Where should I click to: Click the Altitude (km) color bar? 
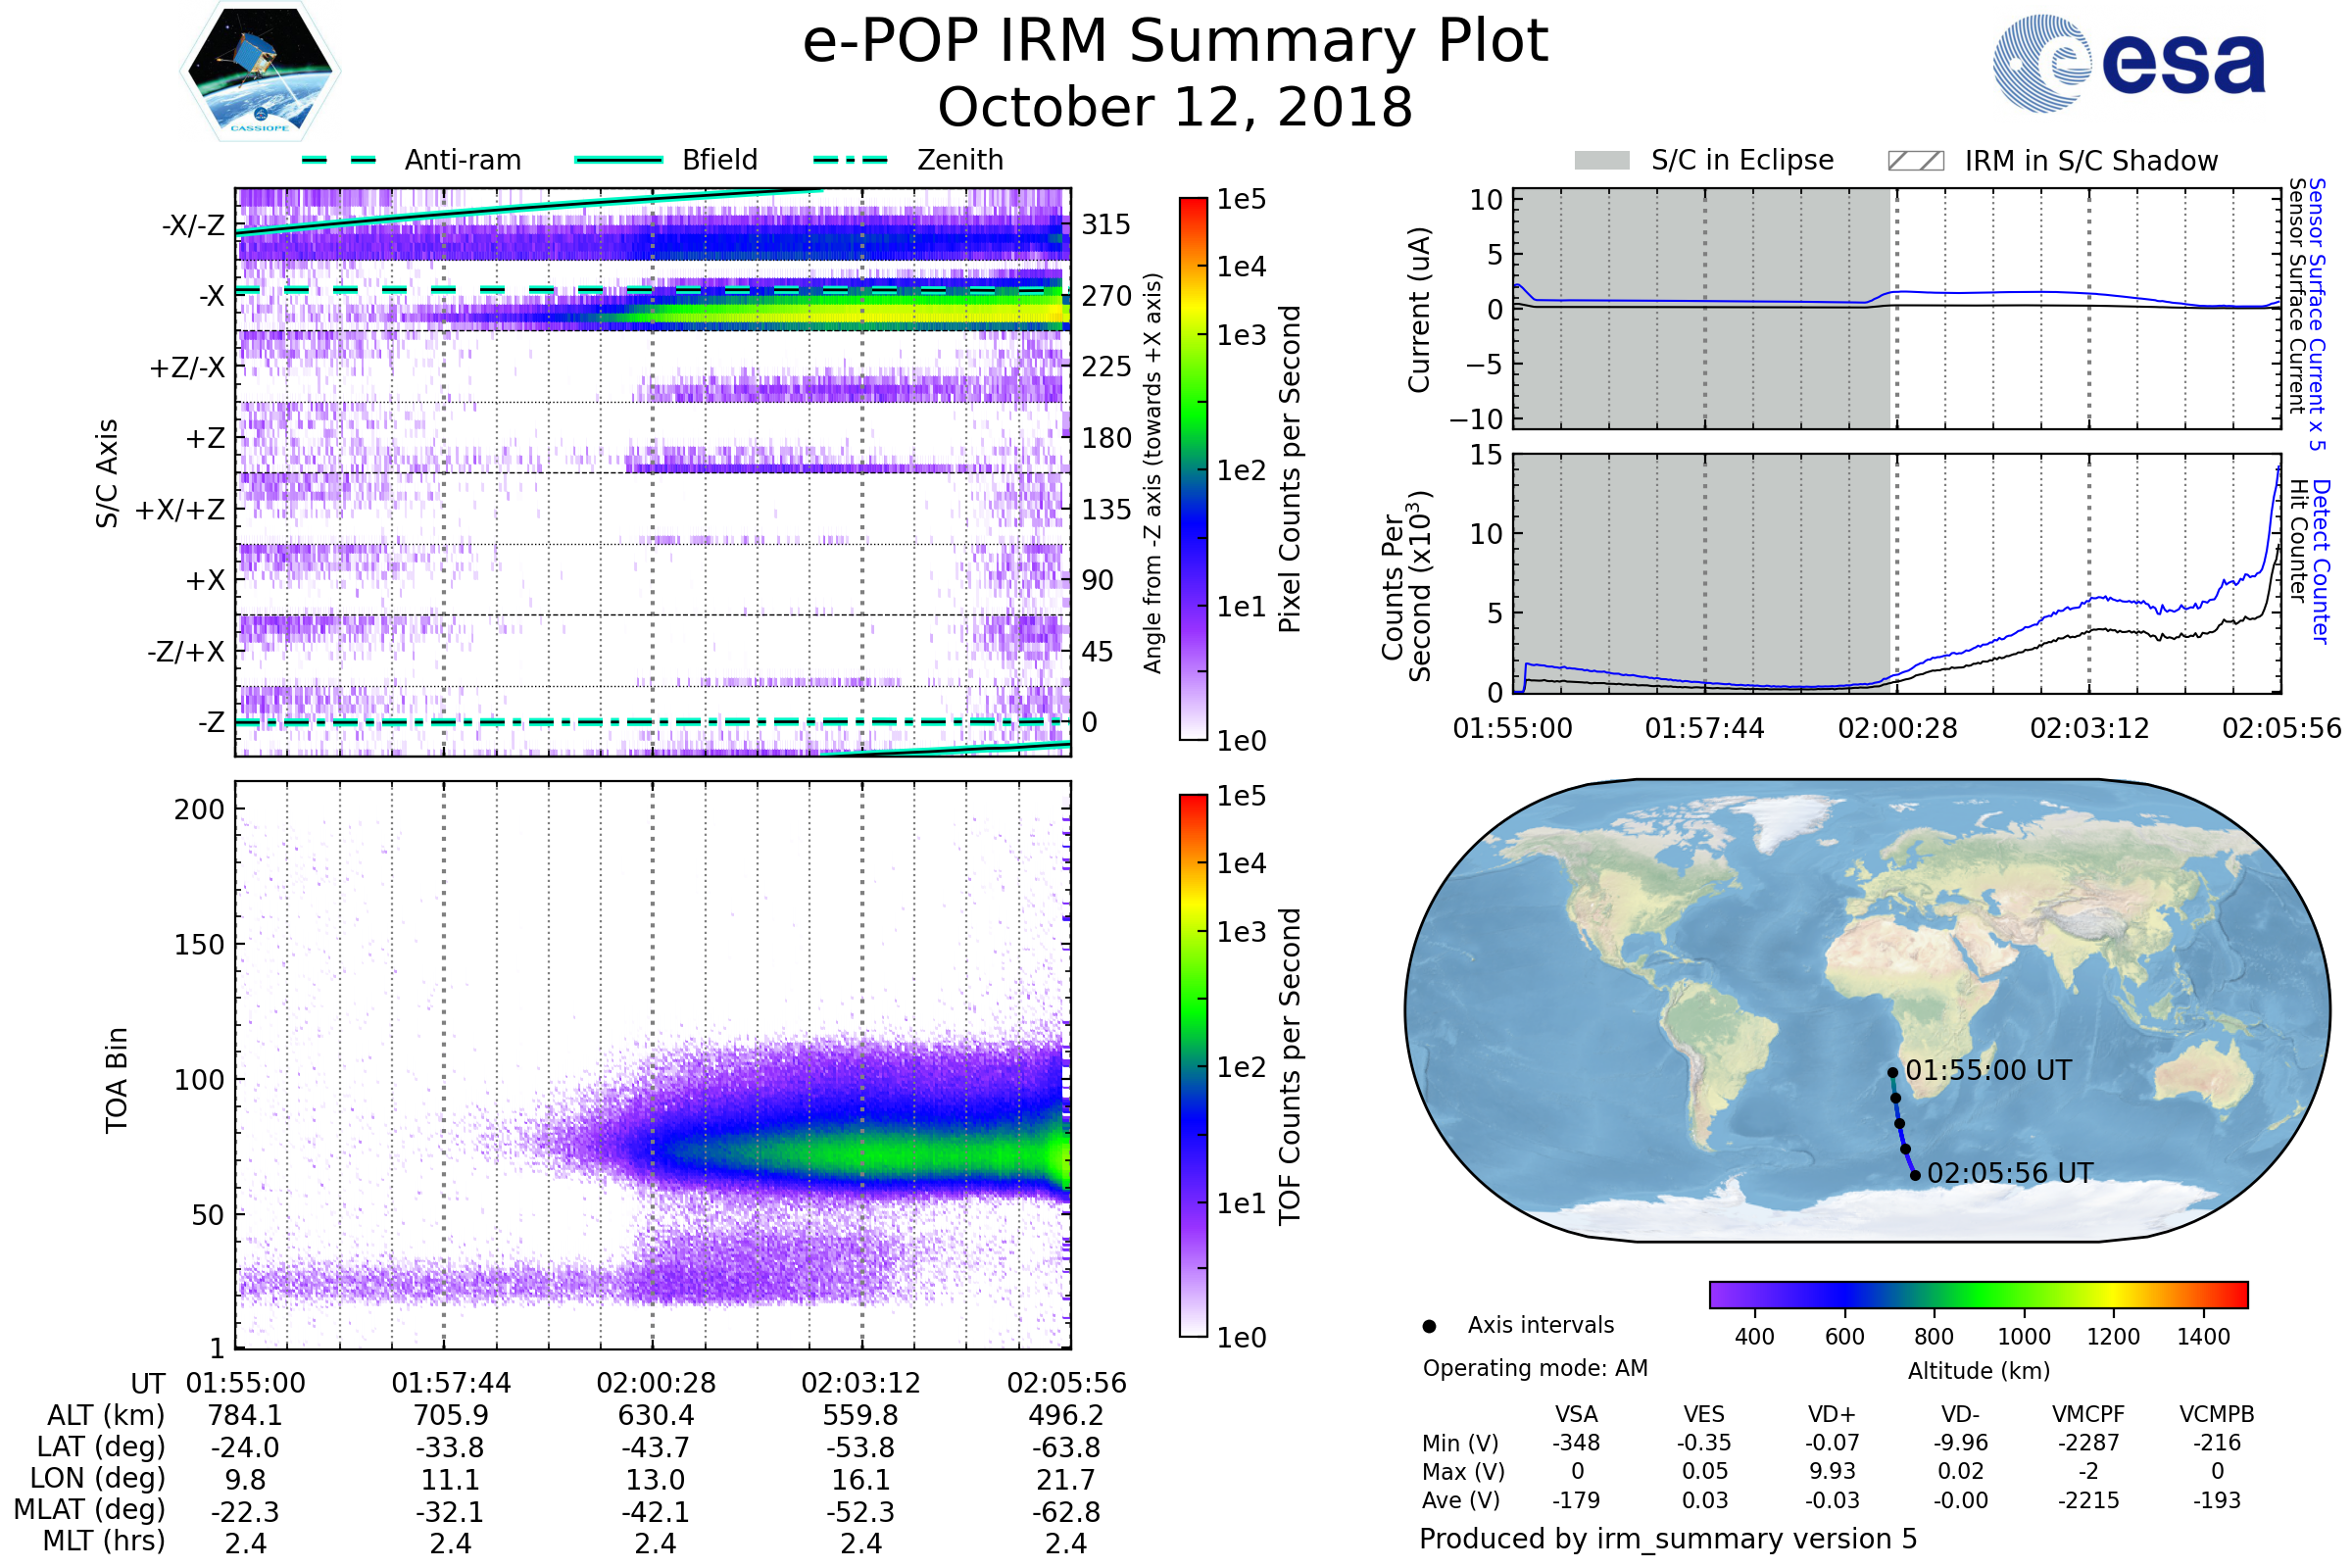1978,1295
